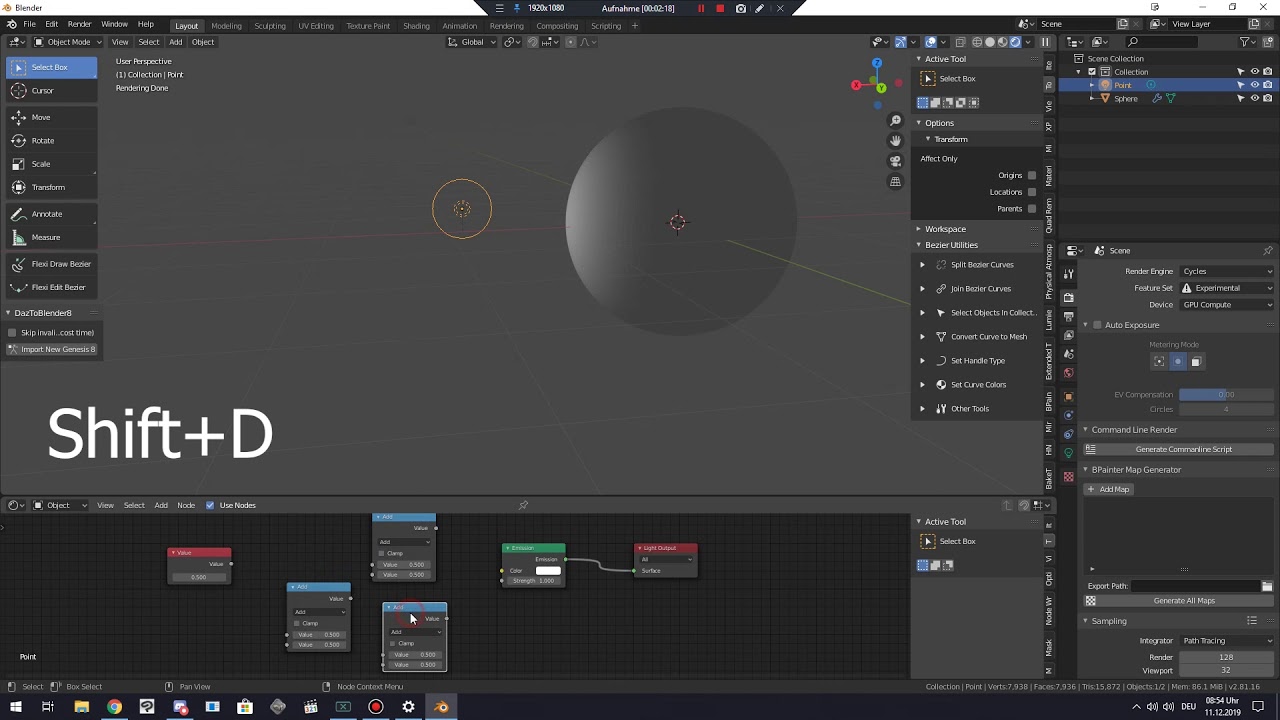
Task: Open the Render Engine Cycles dropdown
Action: 1227,271
